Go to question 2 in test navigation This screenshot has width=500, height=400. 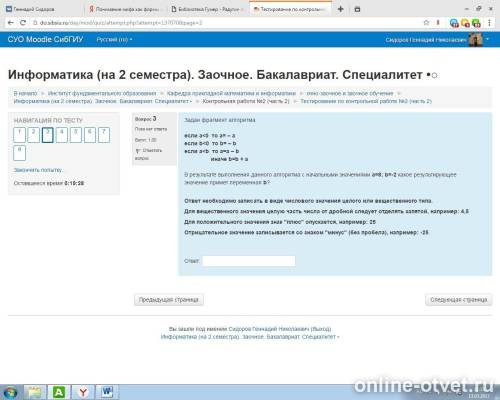(33, 135)
